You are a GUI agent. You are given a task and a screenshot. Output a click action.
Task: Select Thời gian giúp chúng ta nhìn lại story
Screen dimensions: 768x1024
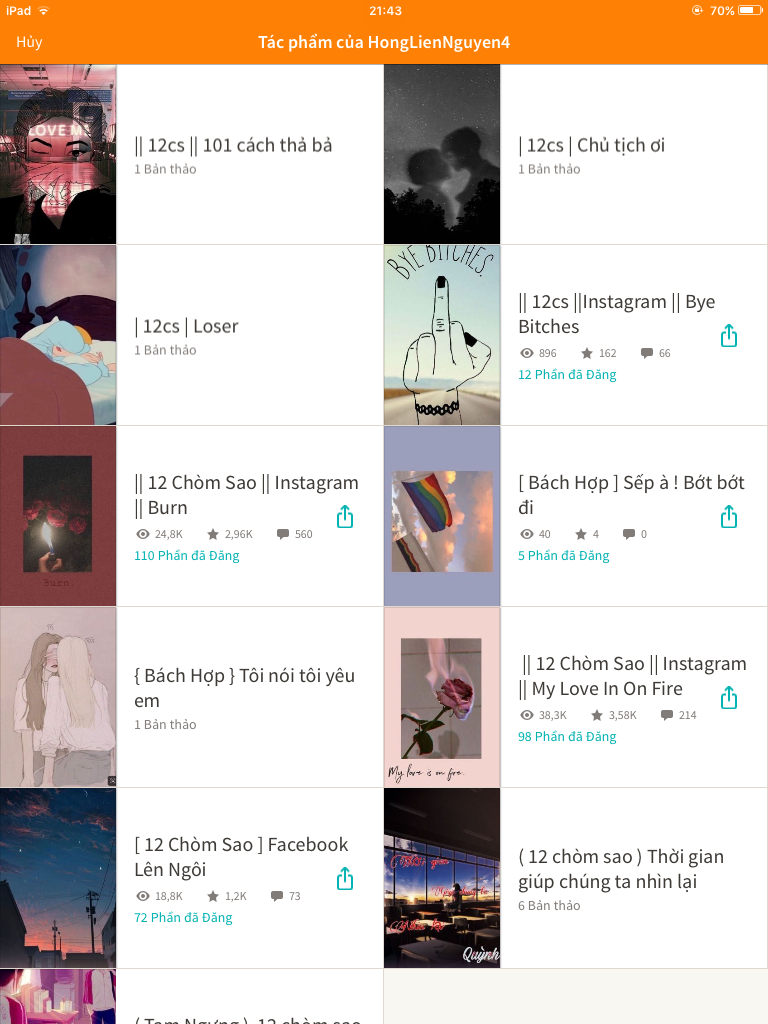(621, 869)
